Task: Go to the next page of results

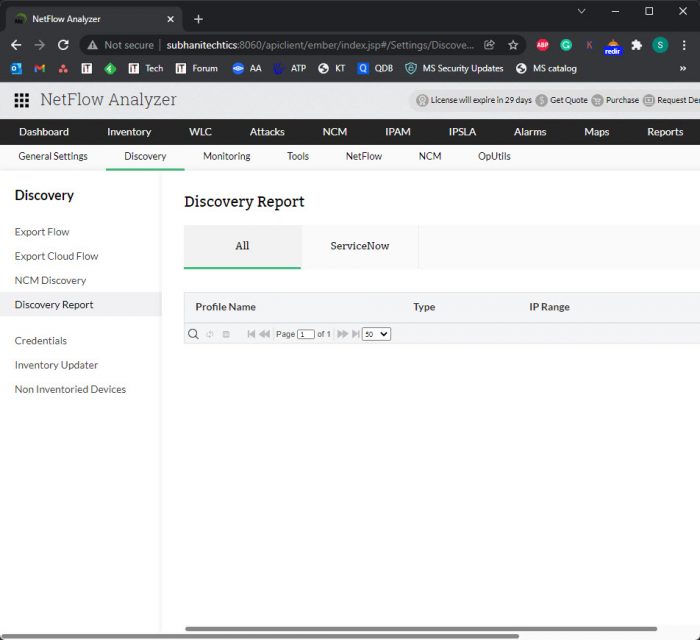Action: (342, 334)
